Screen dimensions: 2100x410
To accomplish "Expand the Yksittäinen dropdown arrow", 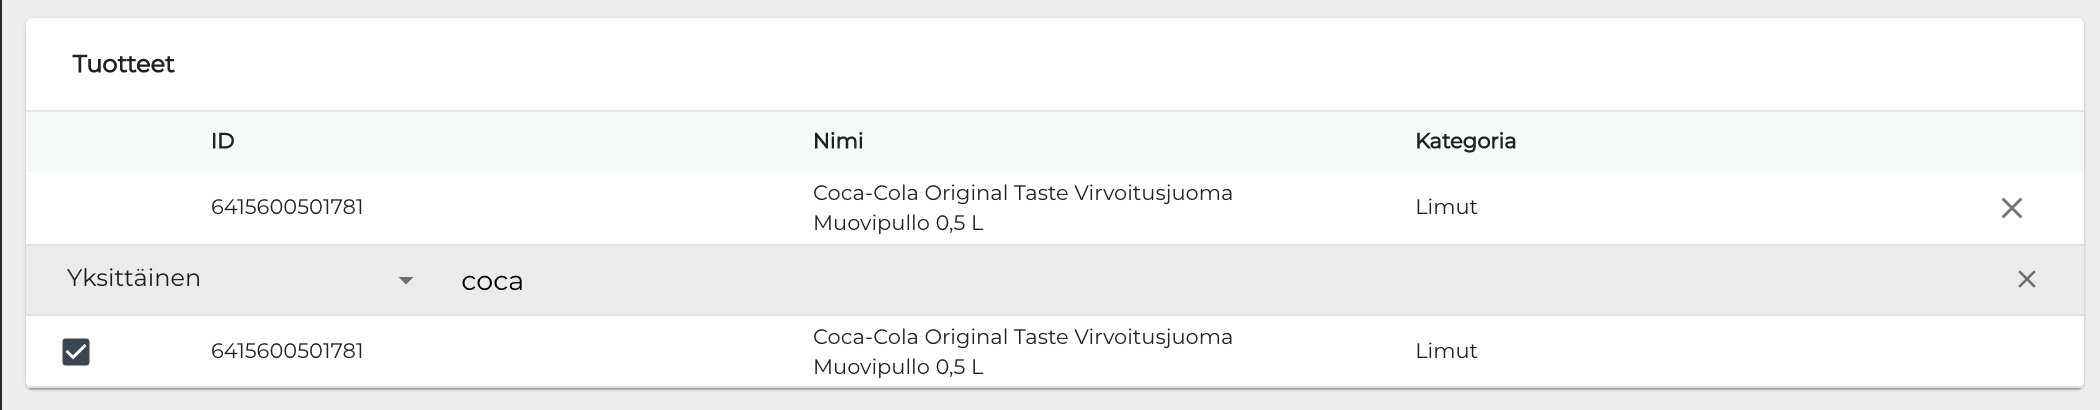I will 405,281.
